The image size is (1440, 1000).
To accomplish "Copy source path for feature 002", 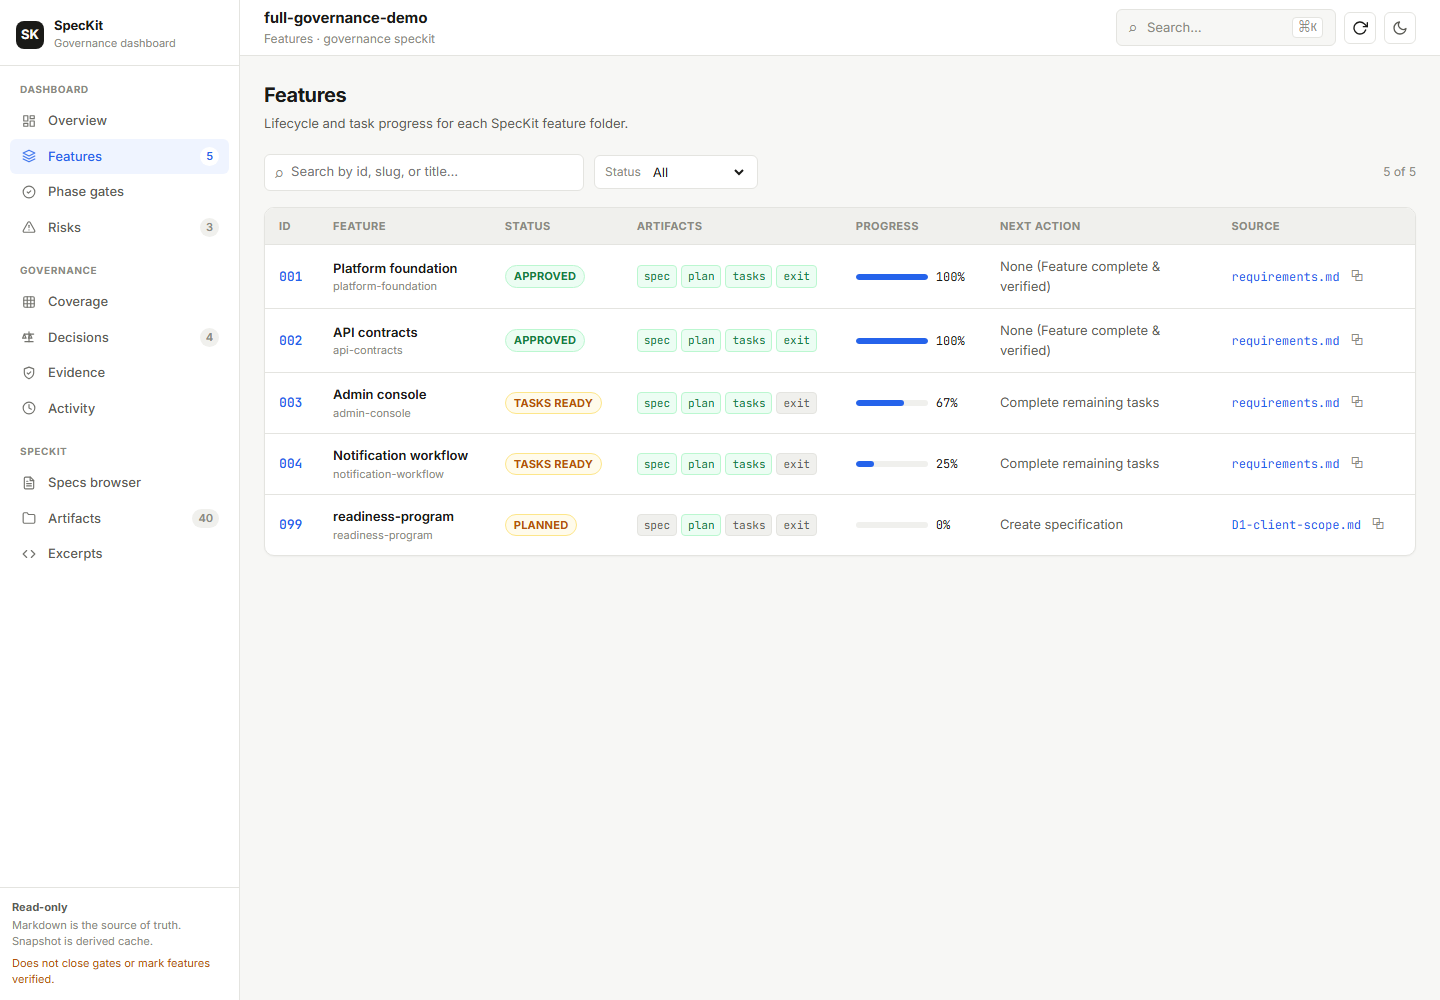I will coord(1357,340).
